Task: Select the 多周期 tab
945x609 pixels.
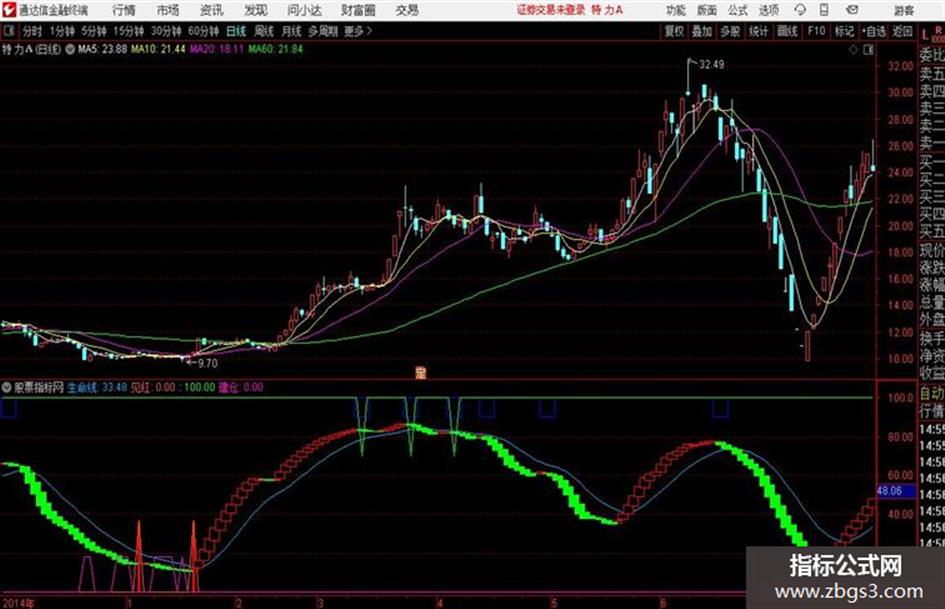Action: coord(323,31)
